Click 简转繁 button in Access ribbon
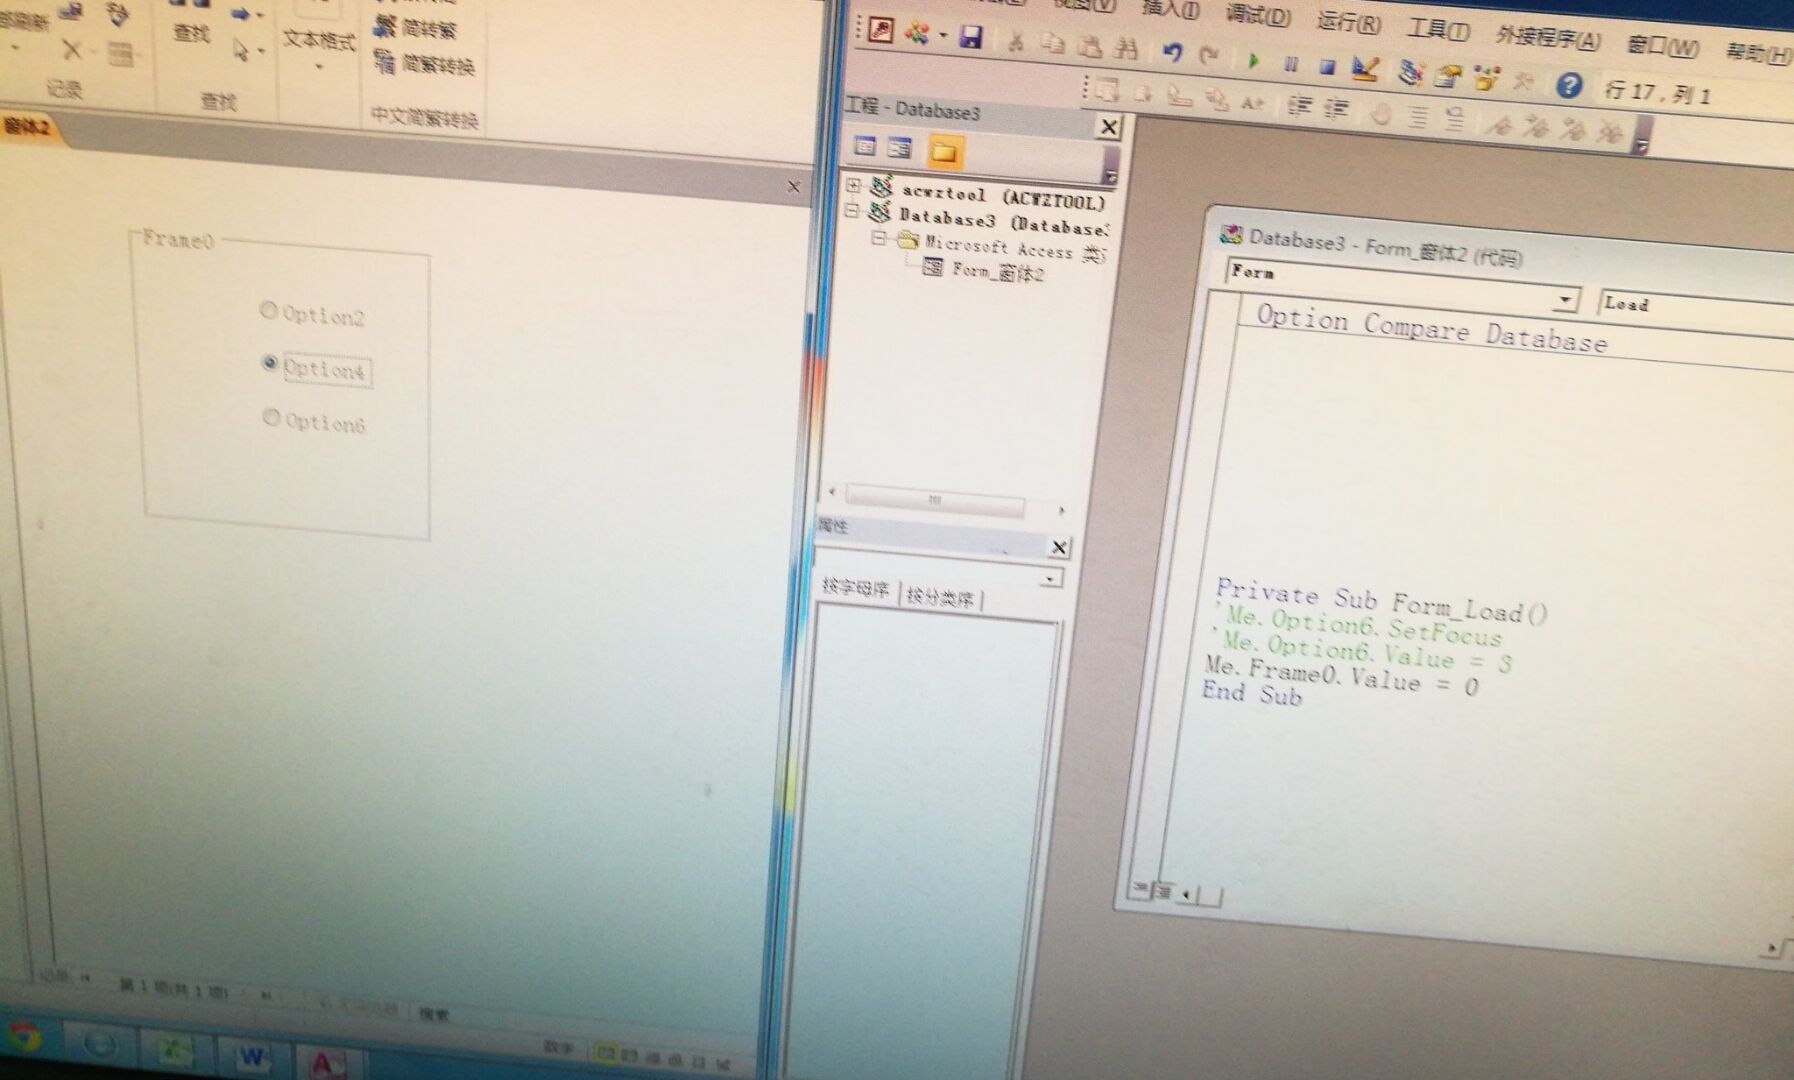Viewport: 1794px width, 1080px height. (416, 28)
